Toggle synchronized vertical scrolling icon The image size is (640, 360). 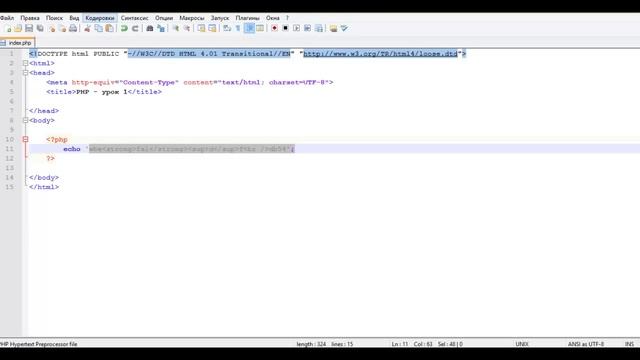click(x=201, y=28)
